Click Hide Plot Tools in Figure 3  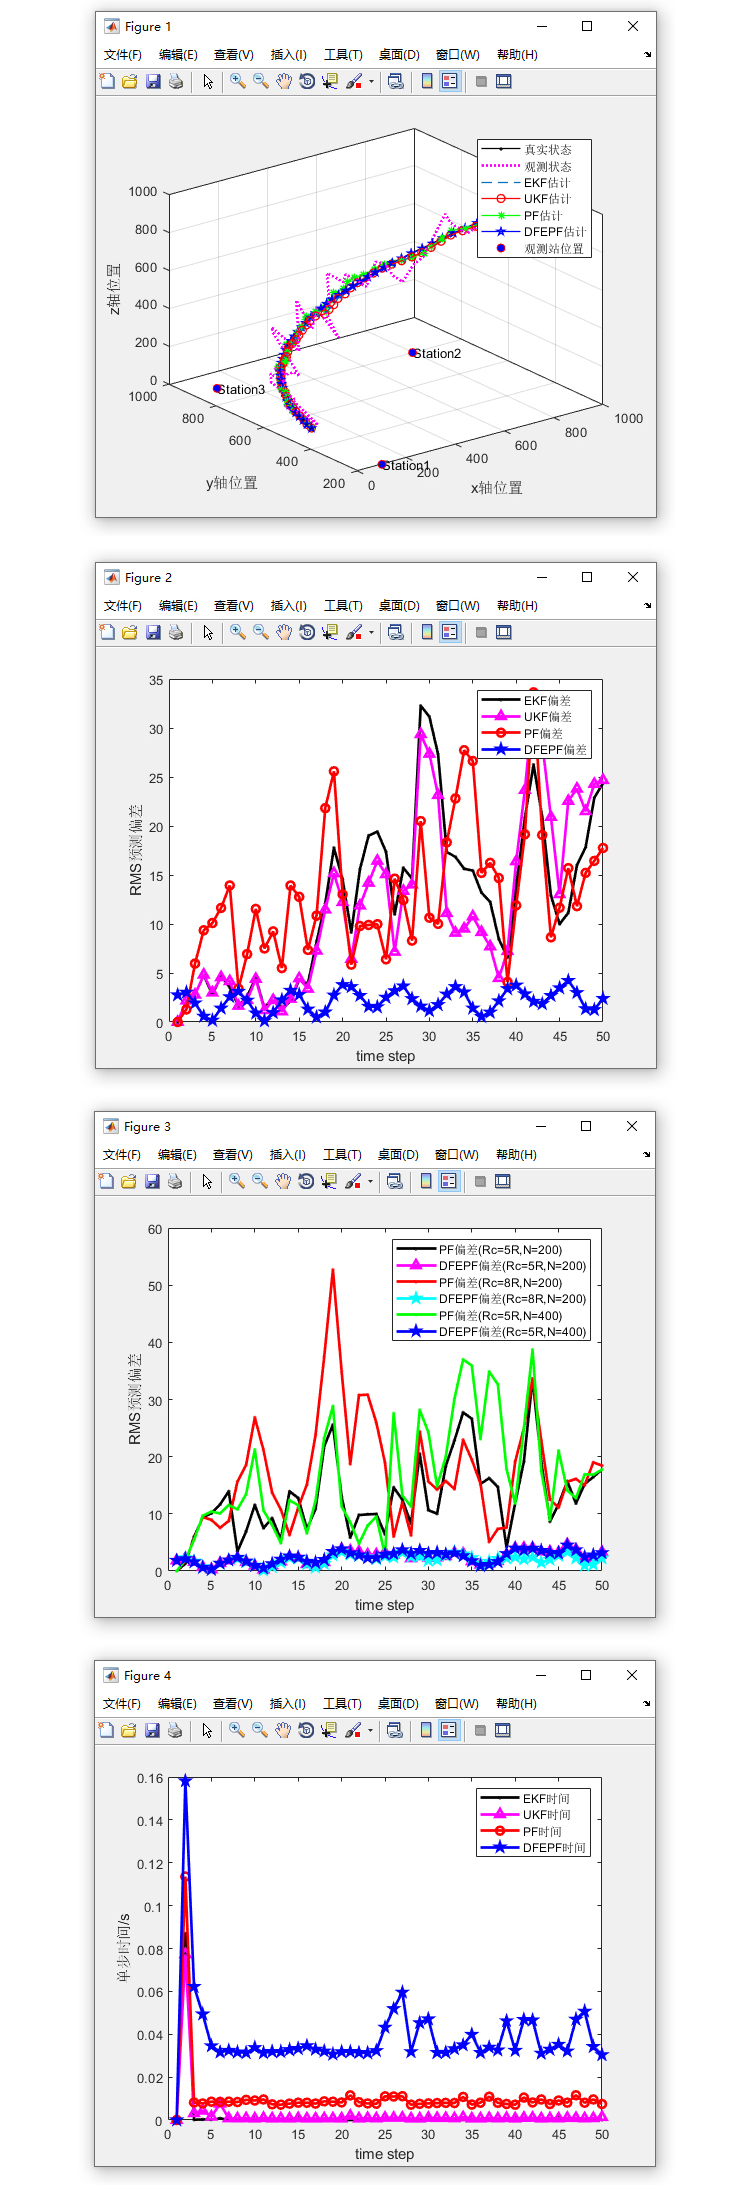480,1181
